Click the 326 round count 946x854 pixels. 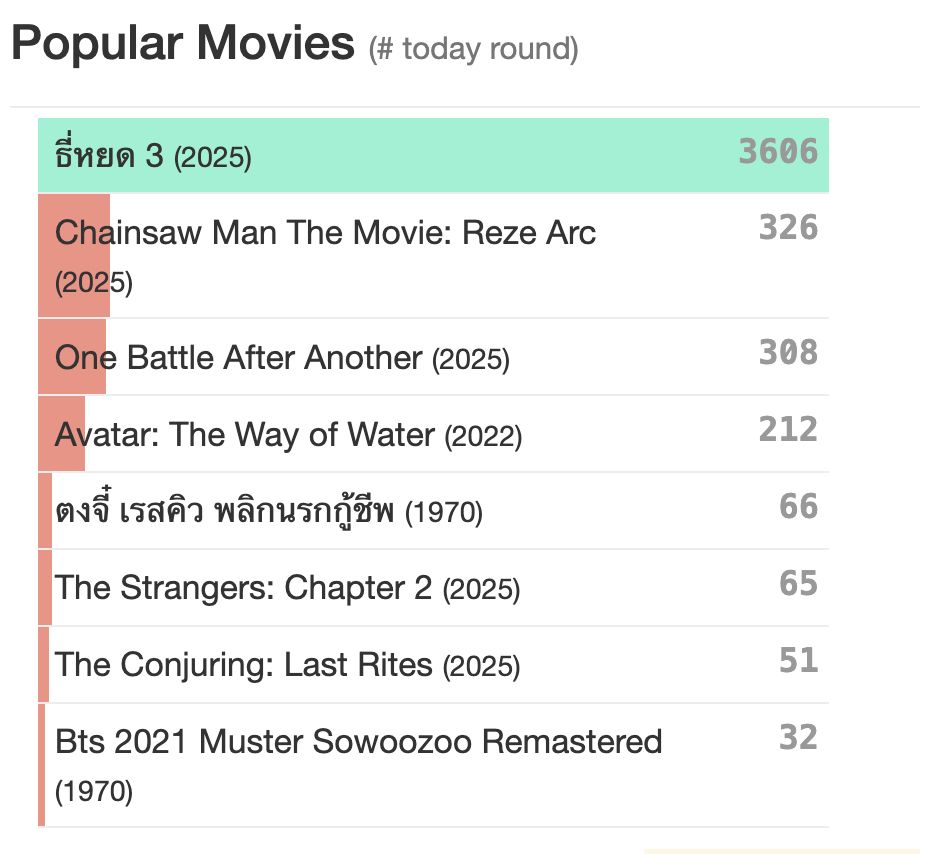[788, 227]
